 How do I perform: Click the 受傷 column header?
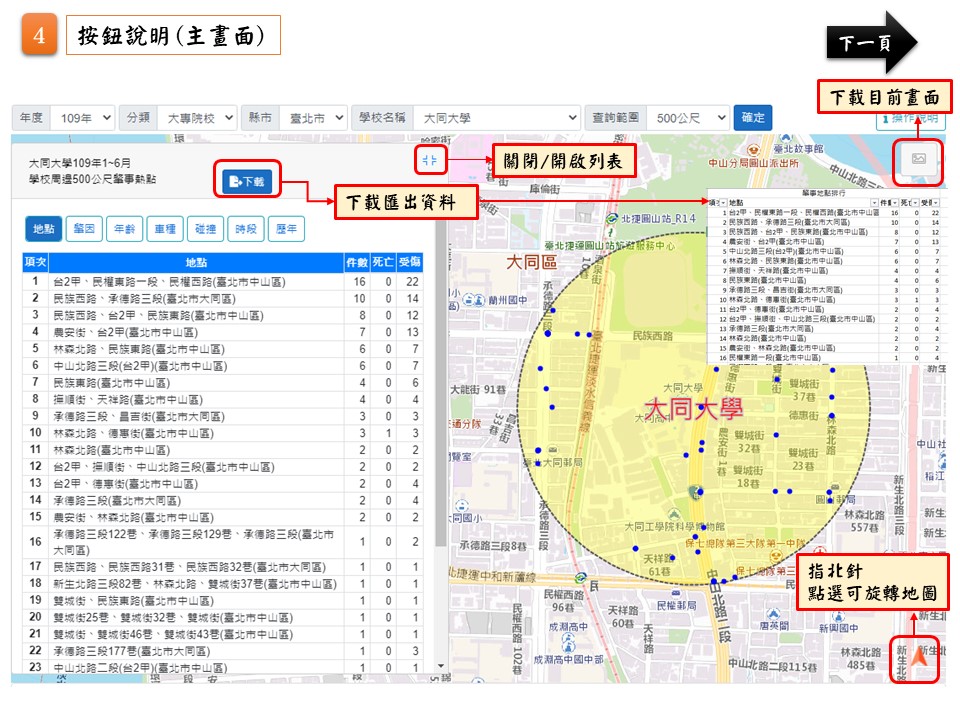pos(410,262)
